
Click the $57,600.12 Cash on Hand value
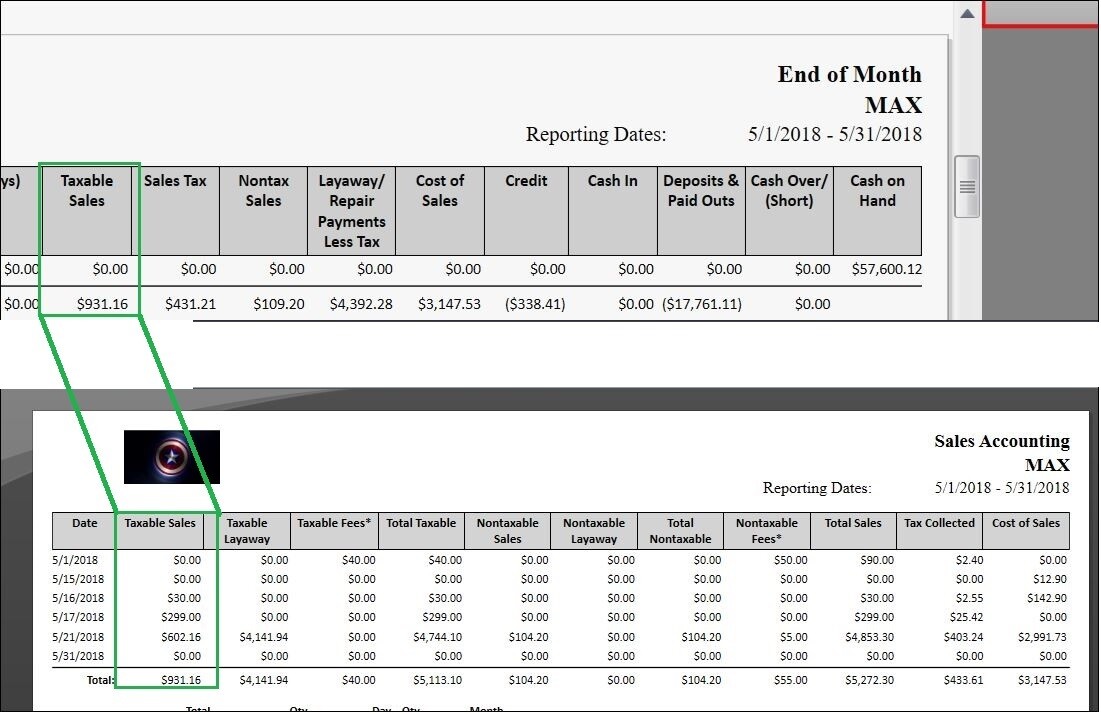point(887,269)
